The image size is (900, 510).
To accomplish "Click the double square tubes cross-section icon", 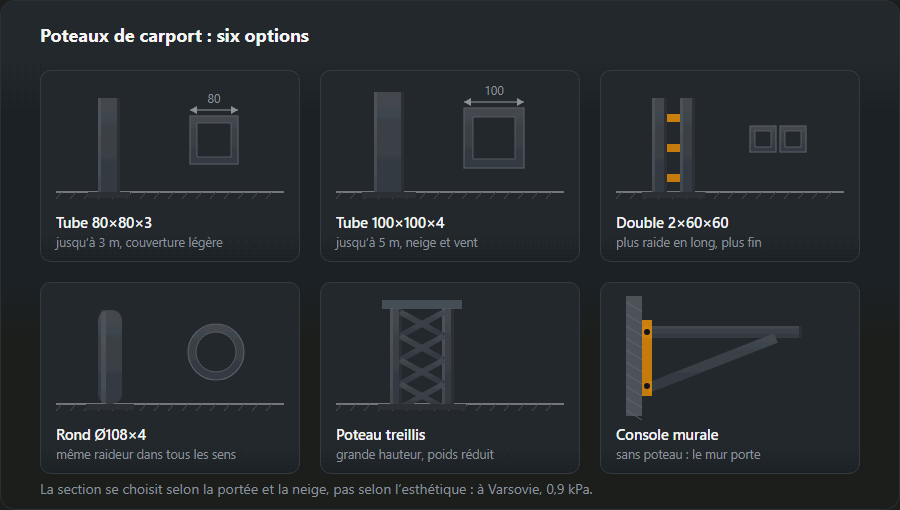I will 778,139.
